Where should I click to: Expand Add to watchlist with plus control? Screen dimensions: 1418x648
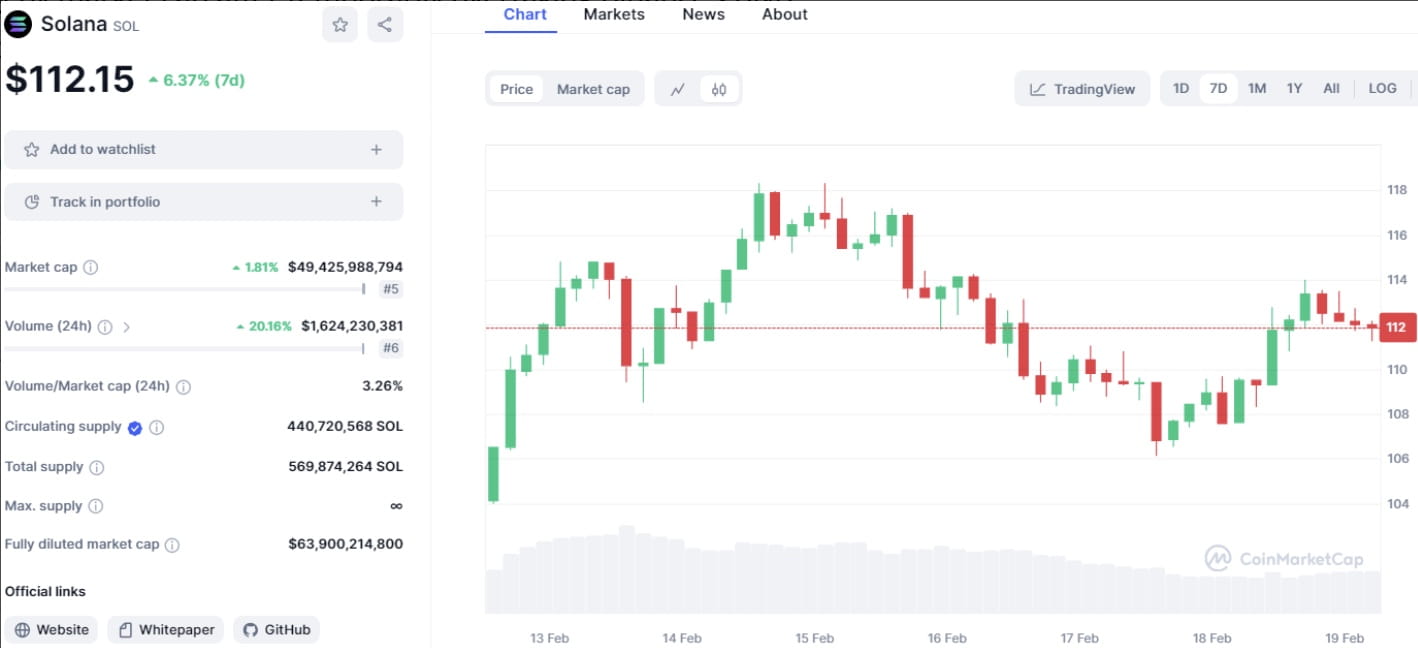coord(376,148)
